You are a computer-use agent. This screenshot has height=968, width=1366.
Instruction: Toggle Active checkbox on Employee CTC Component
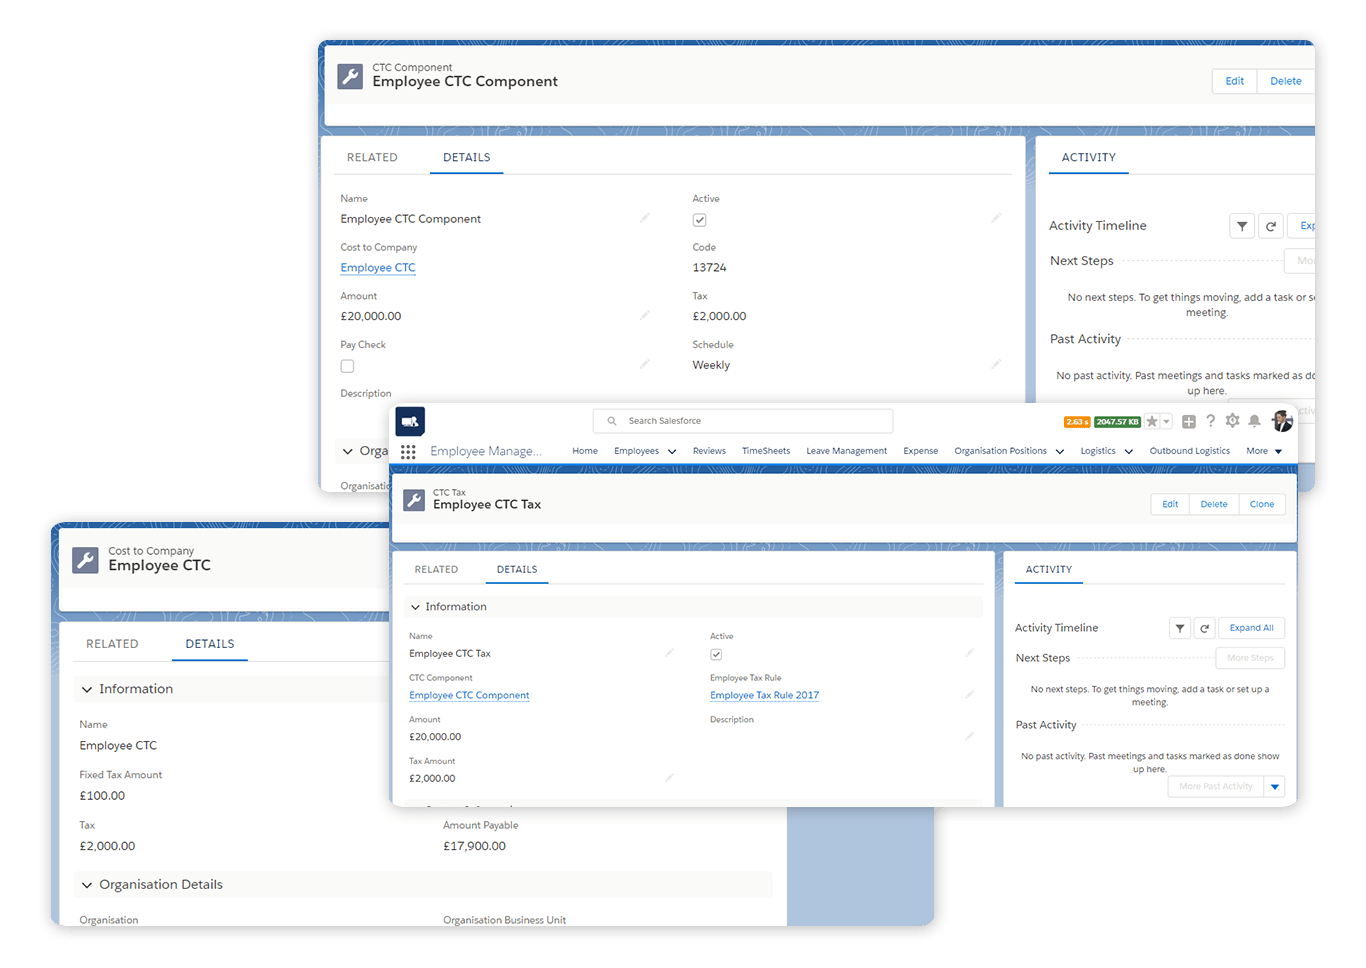coord(700,220)
